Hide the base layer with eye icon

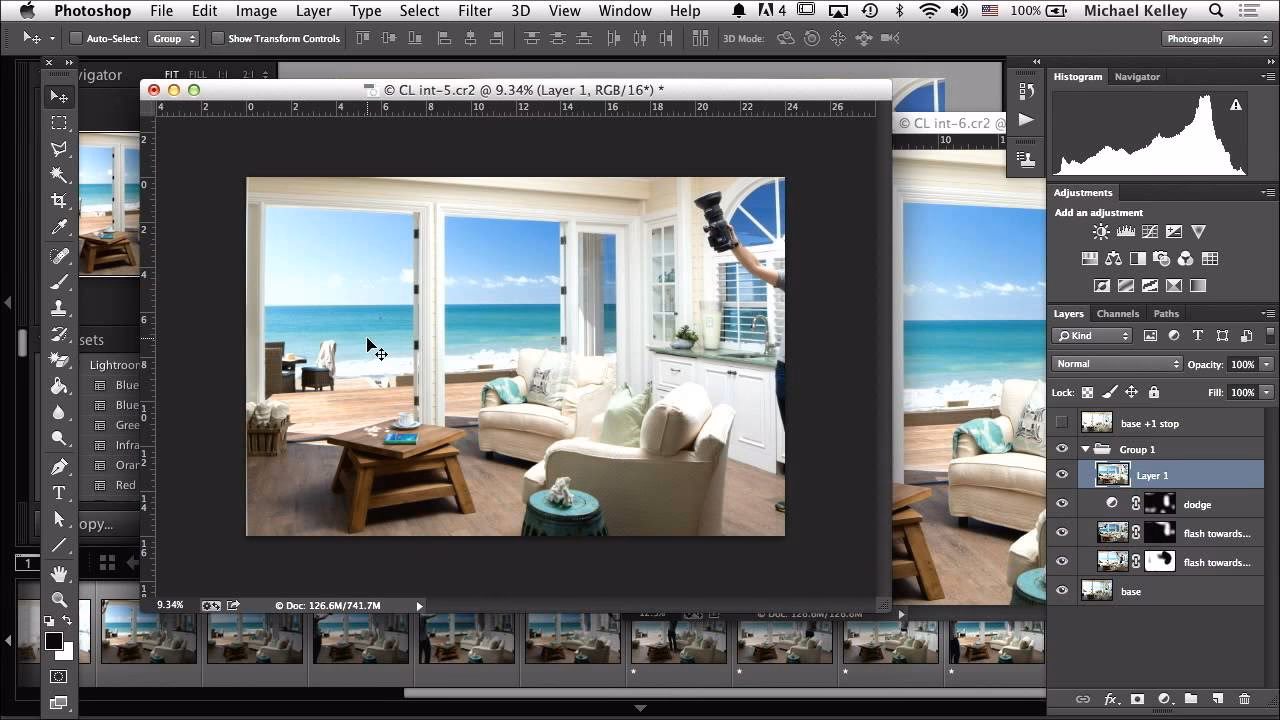coord(1062,591)
